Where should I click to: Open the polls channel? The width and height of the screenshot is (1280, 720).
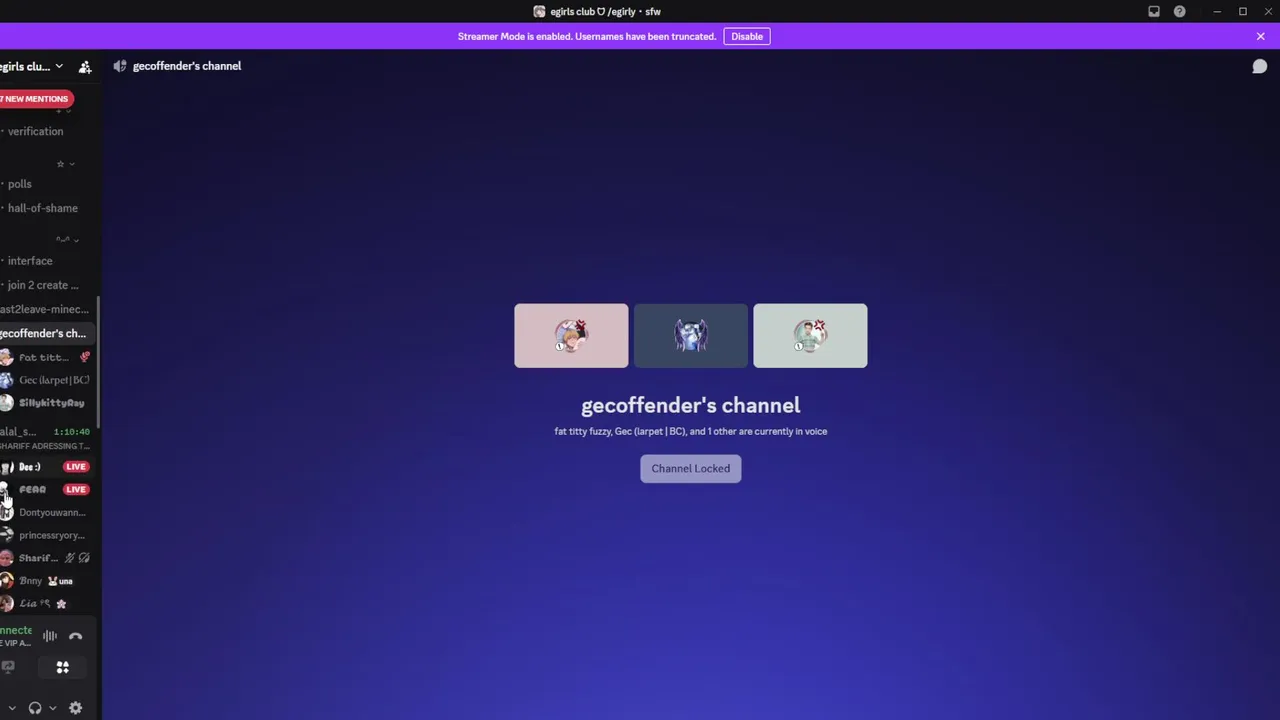coord(20,184)
